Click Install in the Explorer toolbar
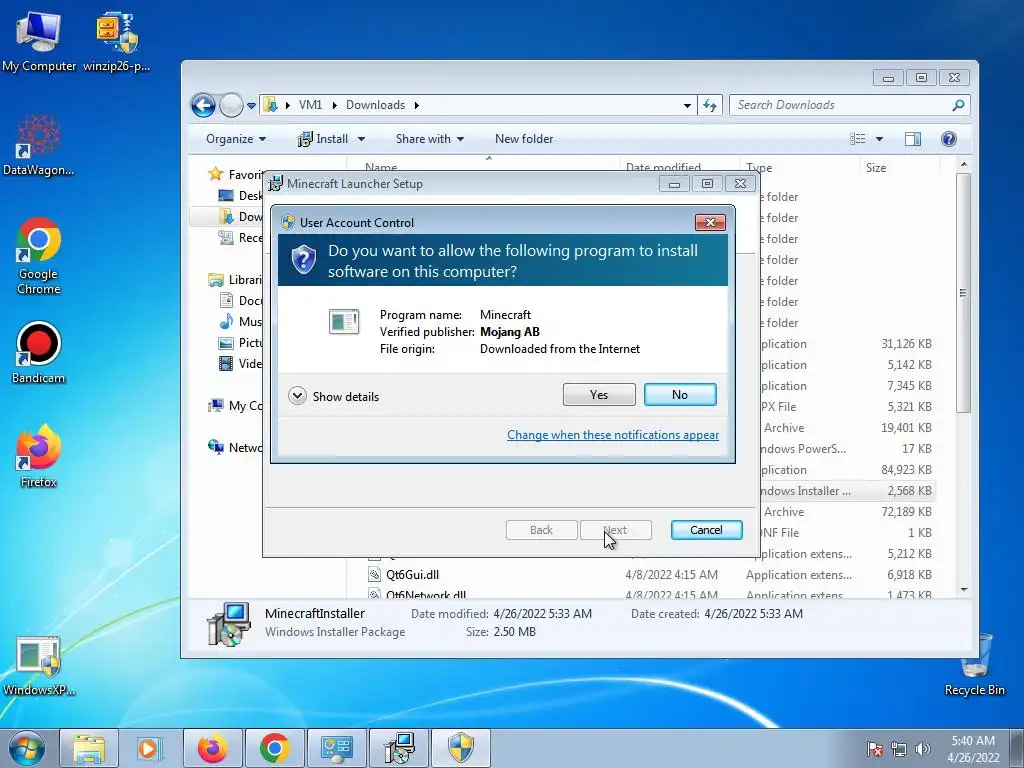 (323, 139)
